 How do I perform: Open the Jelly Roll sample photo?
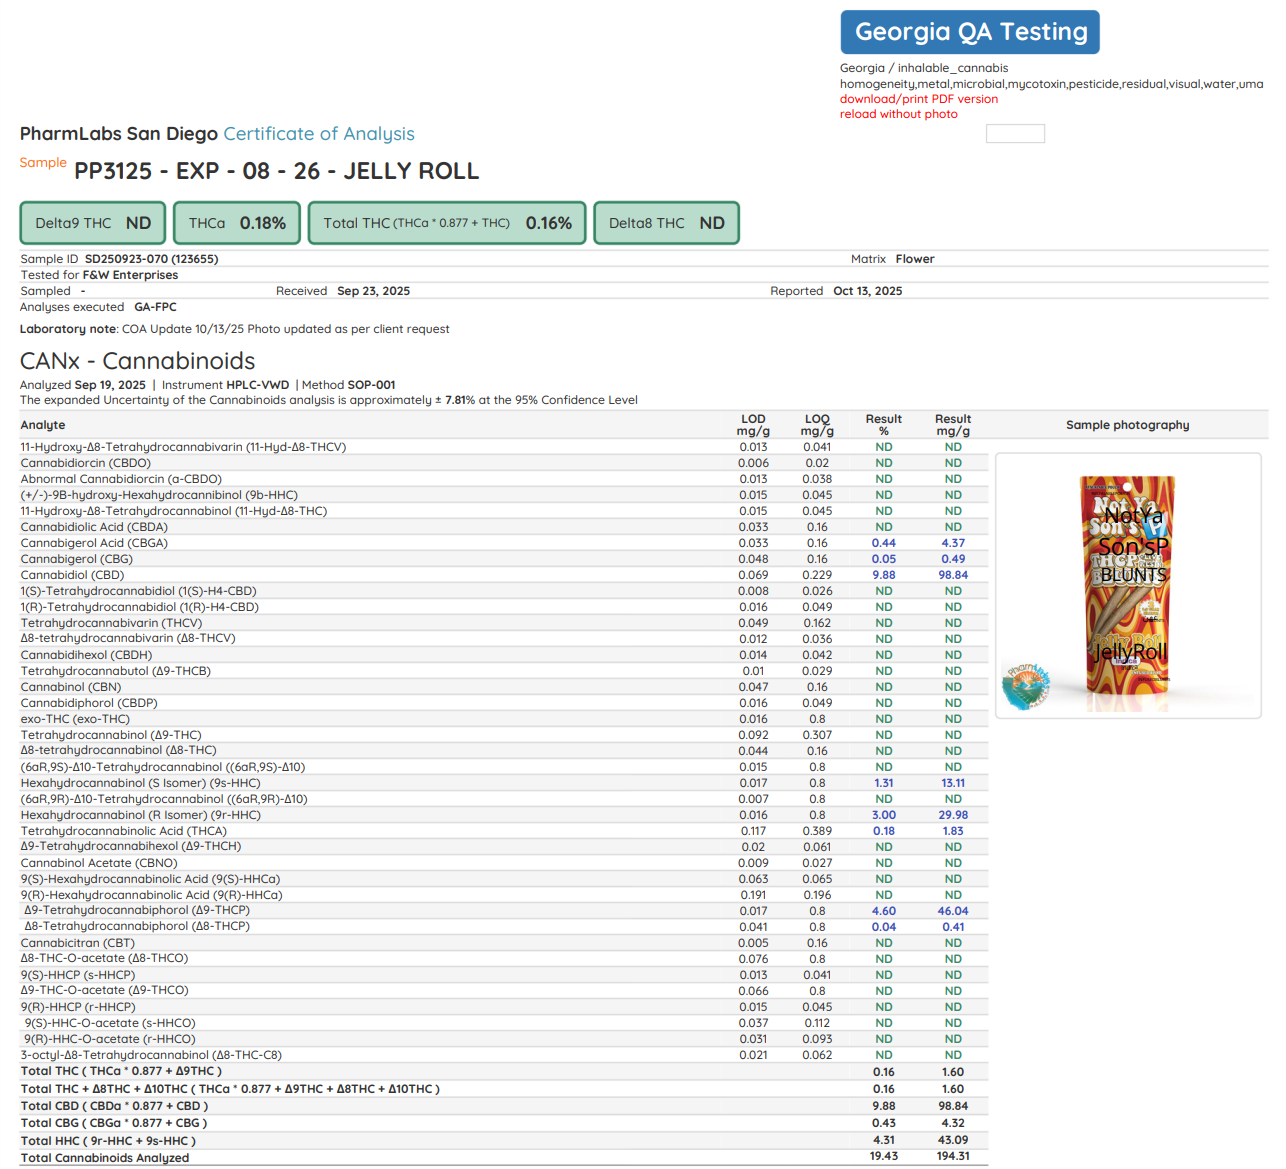coord(1128,585)
